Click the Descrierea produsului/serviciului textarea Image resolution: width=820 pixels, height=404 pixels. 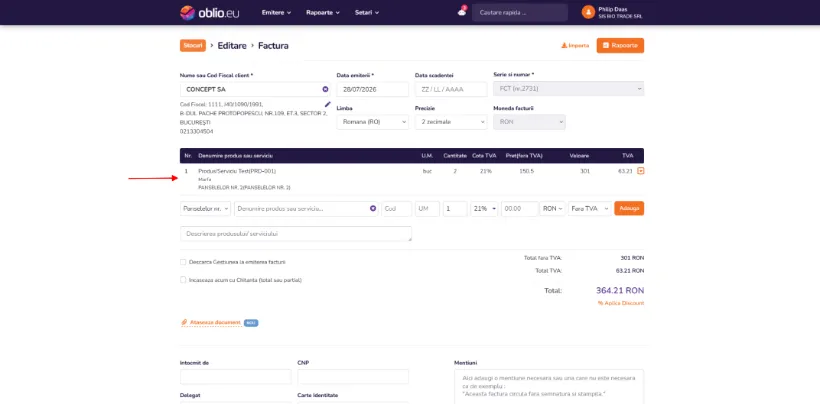pyautogui.click(x=295, y=234)
